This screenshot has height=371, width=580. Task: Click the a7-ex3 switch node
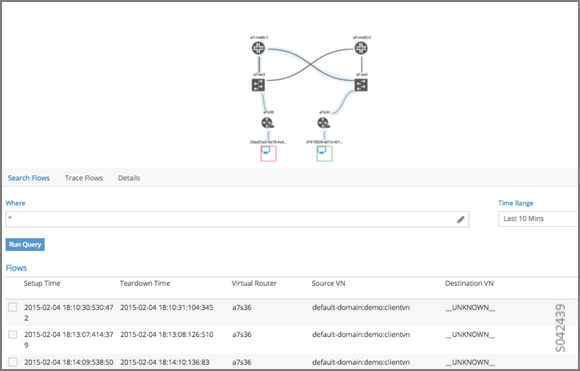pos(258,85)
